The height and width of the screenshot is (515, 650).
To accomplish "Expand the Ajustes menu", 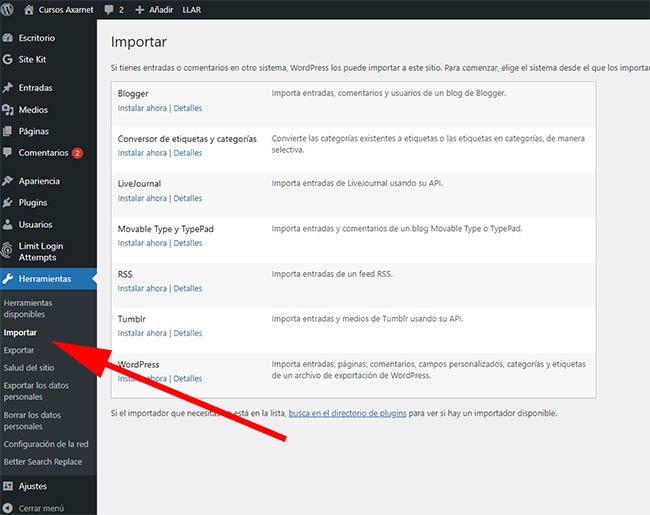I will [x=32, y=486].
